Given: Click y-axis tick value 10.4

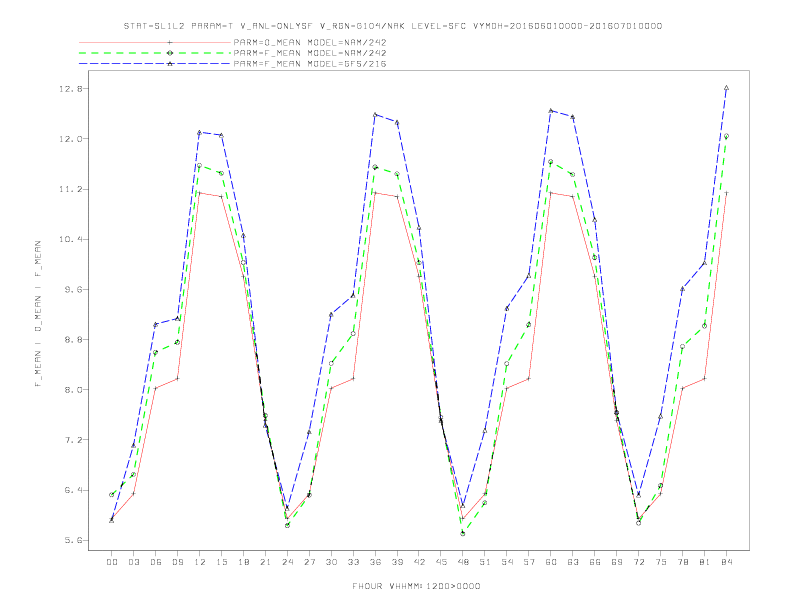Looking at the screenshot, I should point(70,239).
